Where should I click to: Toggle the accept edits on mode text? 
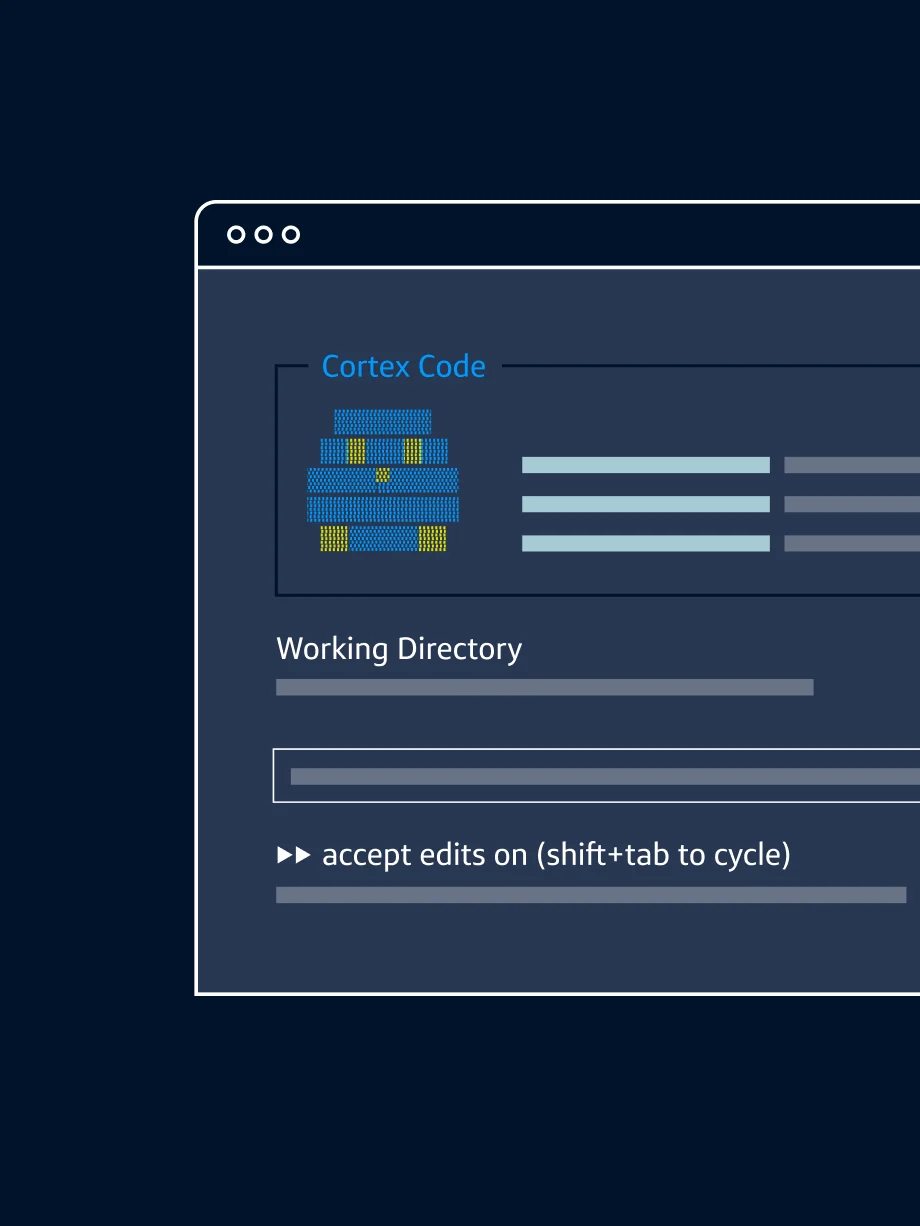(x=556, y=855)
